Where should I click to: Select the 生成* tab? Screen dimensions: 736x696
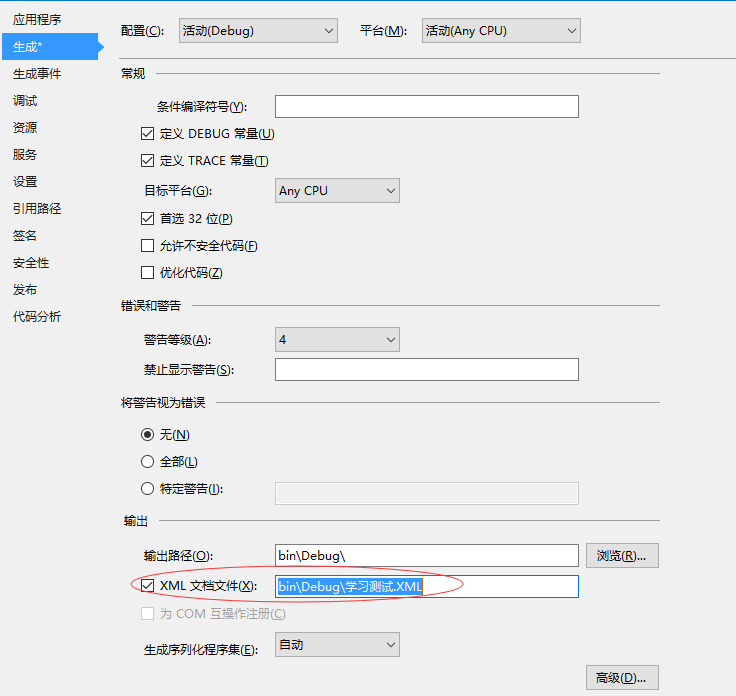[50, 46]
